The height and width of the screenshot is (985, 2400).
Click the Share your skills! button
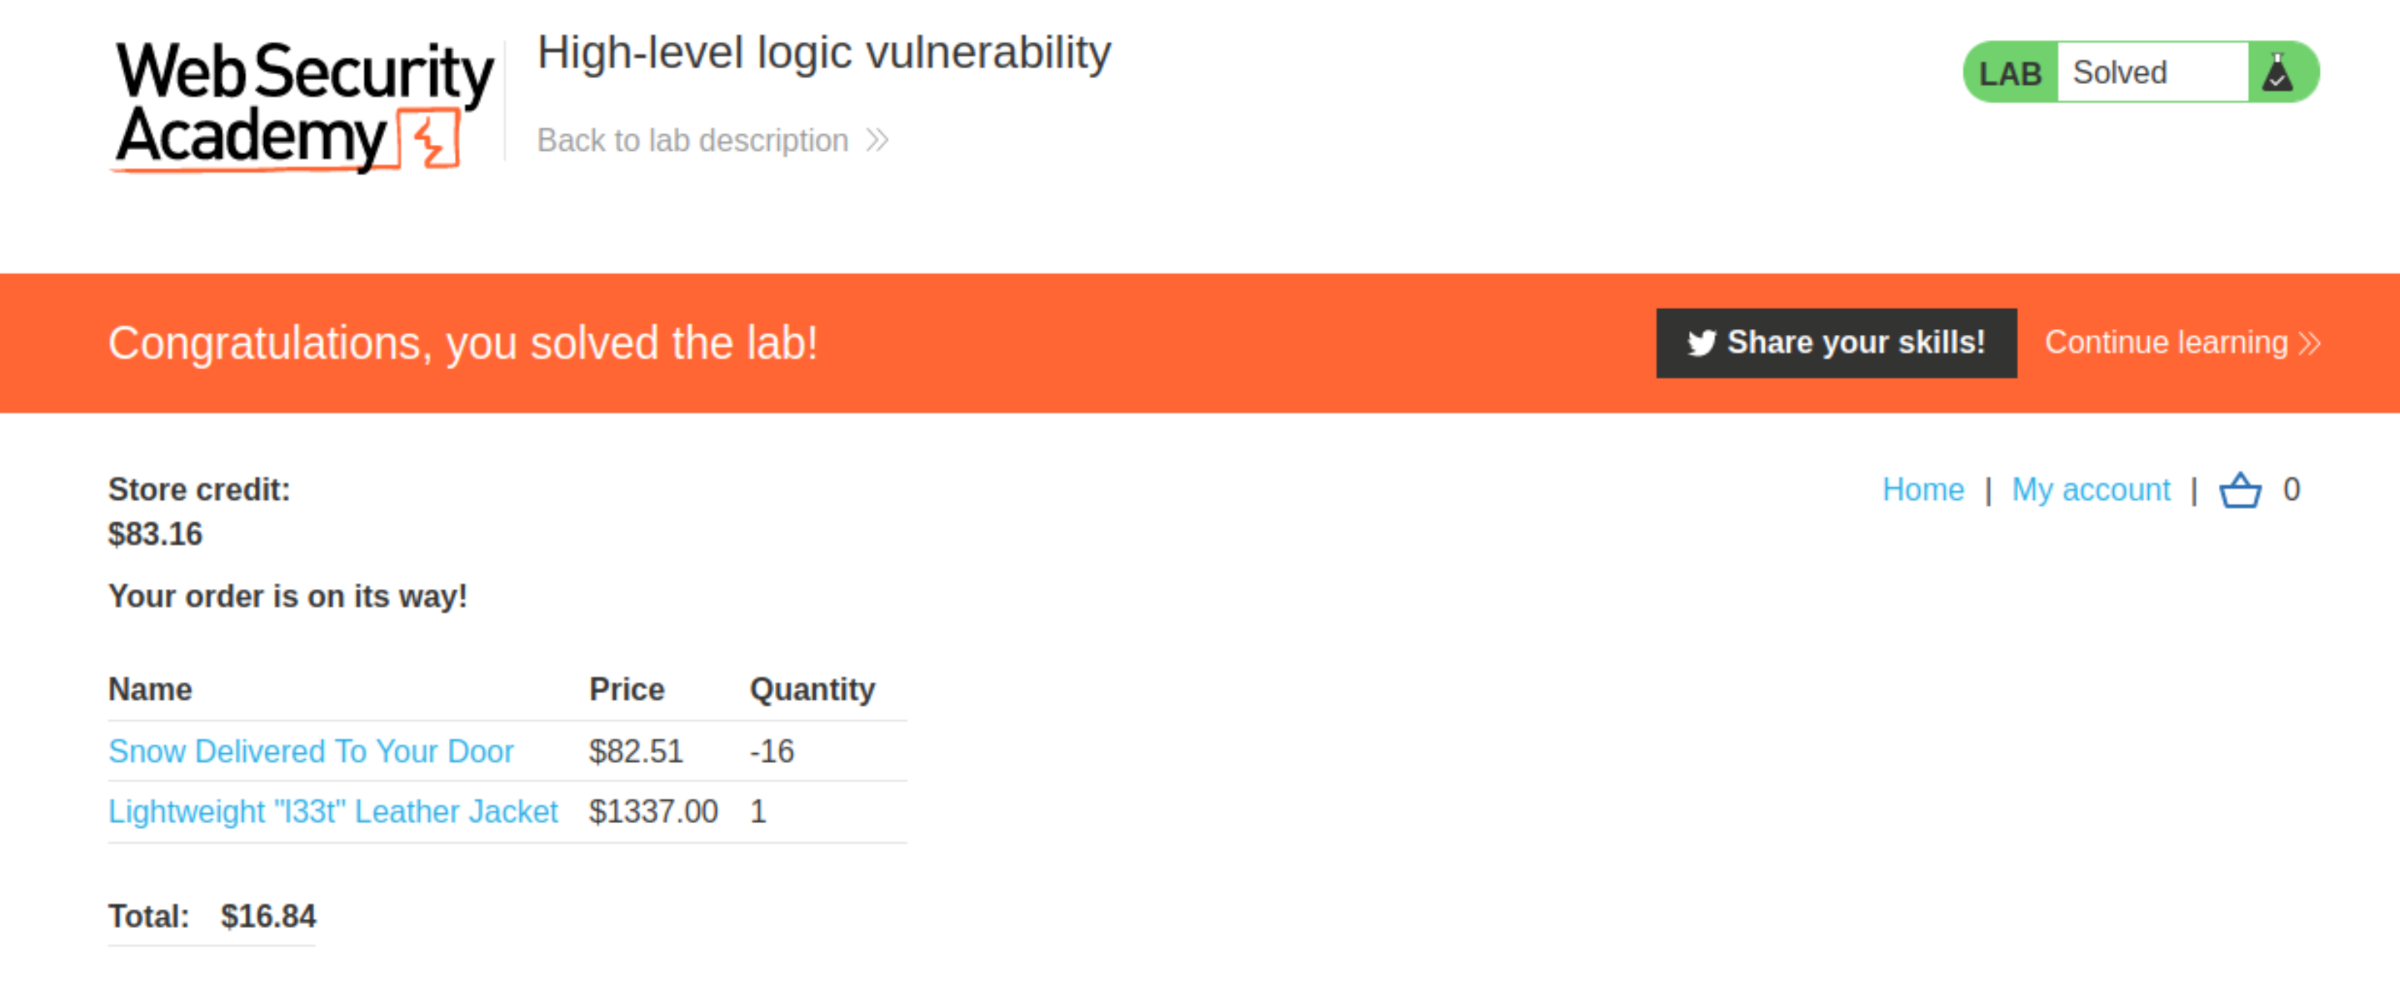click(x=1836, y=343)
